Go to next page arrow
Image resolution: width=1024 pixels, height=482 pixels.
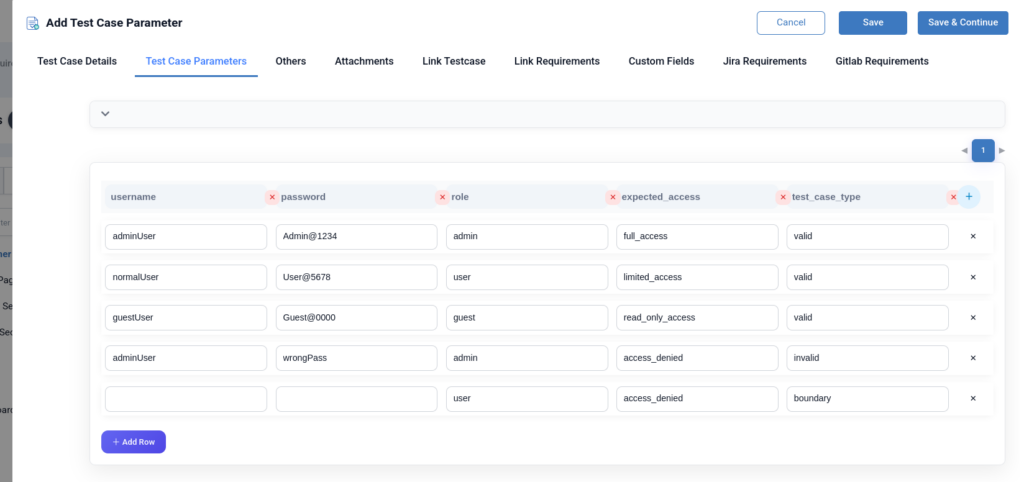pyautogui.click(x=1002, y=151)
